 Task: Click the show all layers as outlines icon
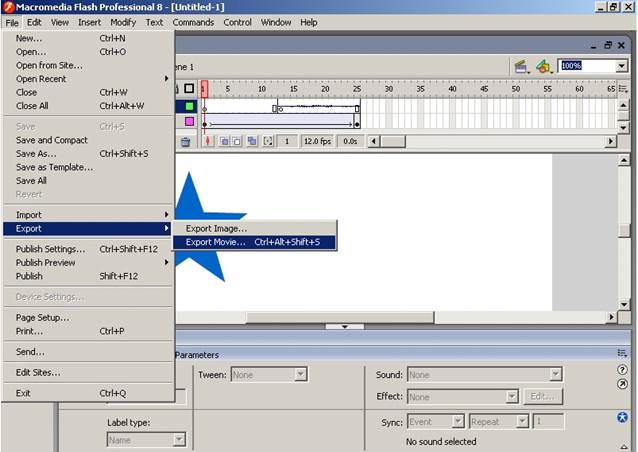[x=189, y=88]
